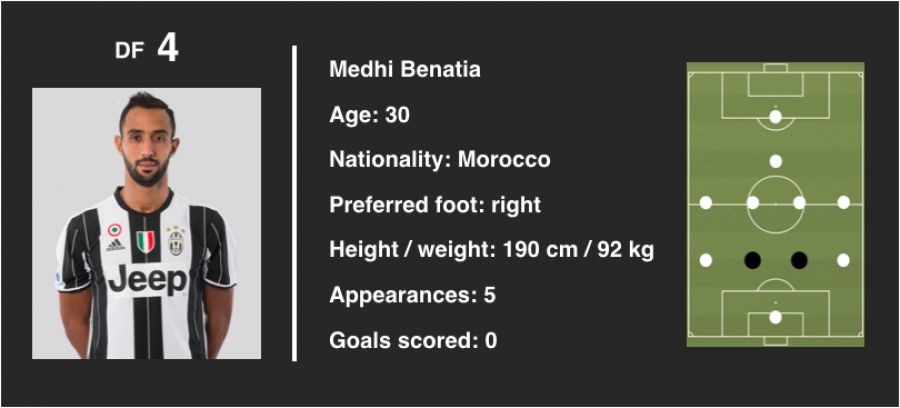
Task: Pick the far-right white dot on the halfway line
Action: pos(844,202)
